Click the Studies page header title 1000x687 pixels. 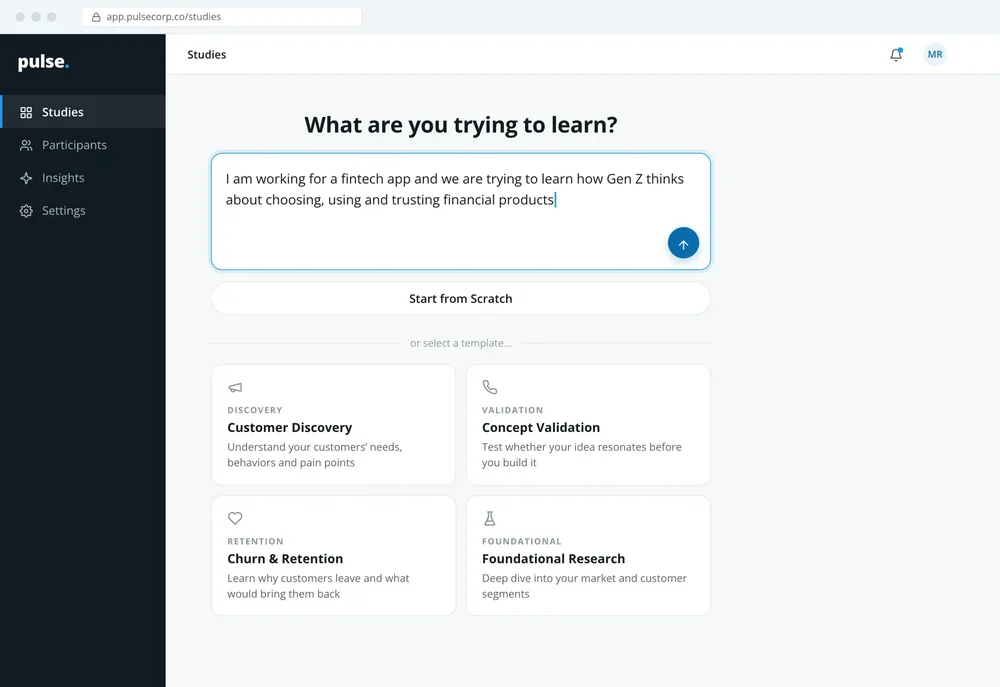pos(207,55)
